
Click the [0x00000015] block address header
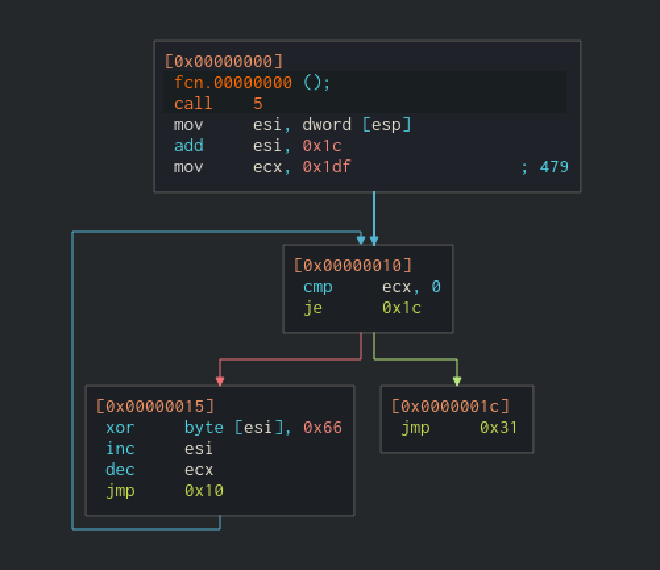pyautogui.click(x=154, y=406)
